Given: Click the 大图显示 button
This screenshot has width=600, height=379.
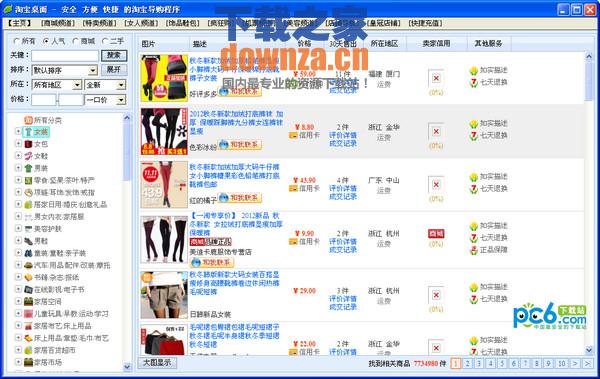Looking at the screenshot, I should 157,363.
